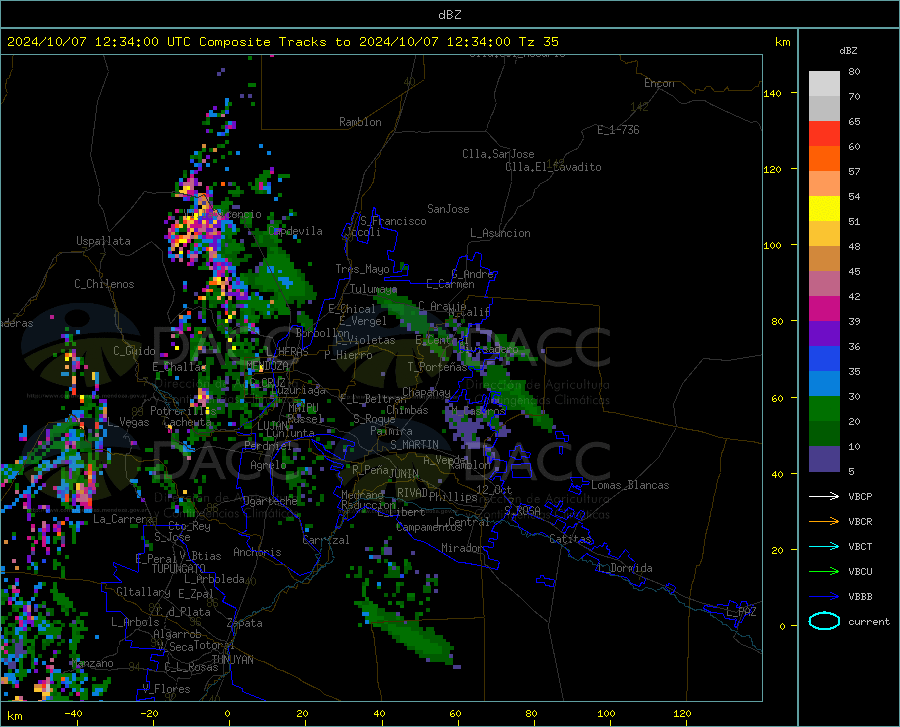The image size is (900, 727).
Task: Select the magenta 39 dBZ color swatch
Action: pos(824,309)
